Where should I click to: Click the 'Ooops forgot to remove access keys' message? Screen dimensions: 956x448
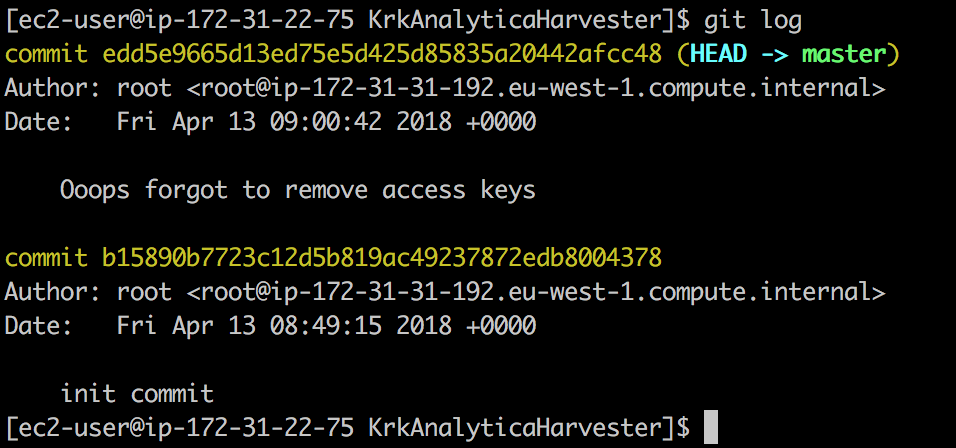pos(298,191)
